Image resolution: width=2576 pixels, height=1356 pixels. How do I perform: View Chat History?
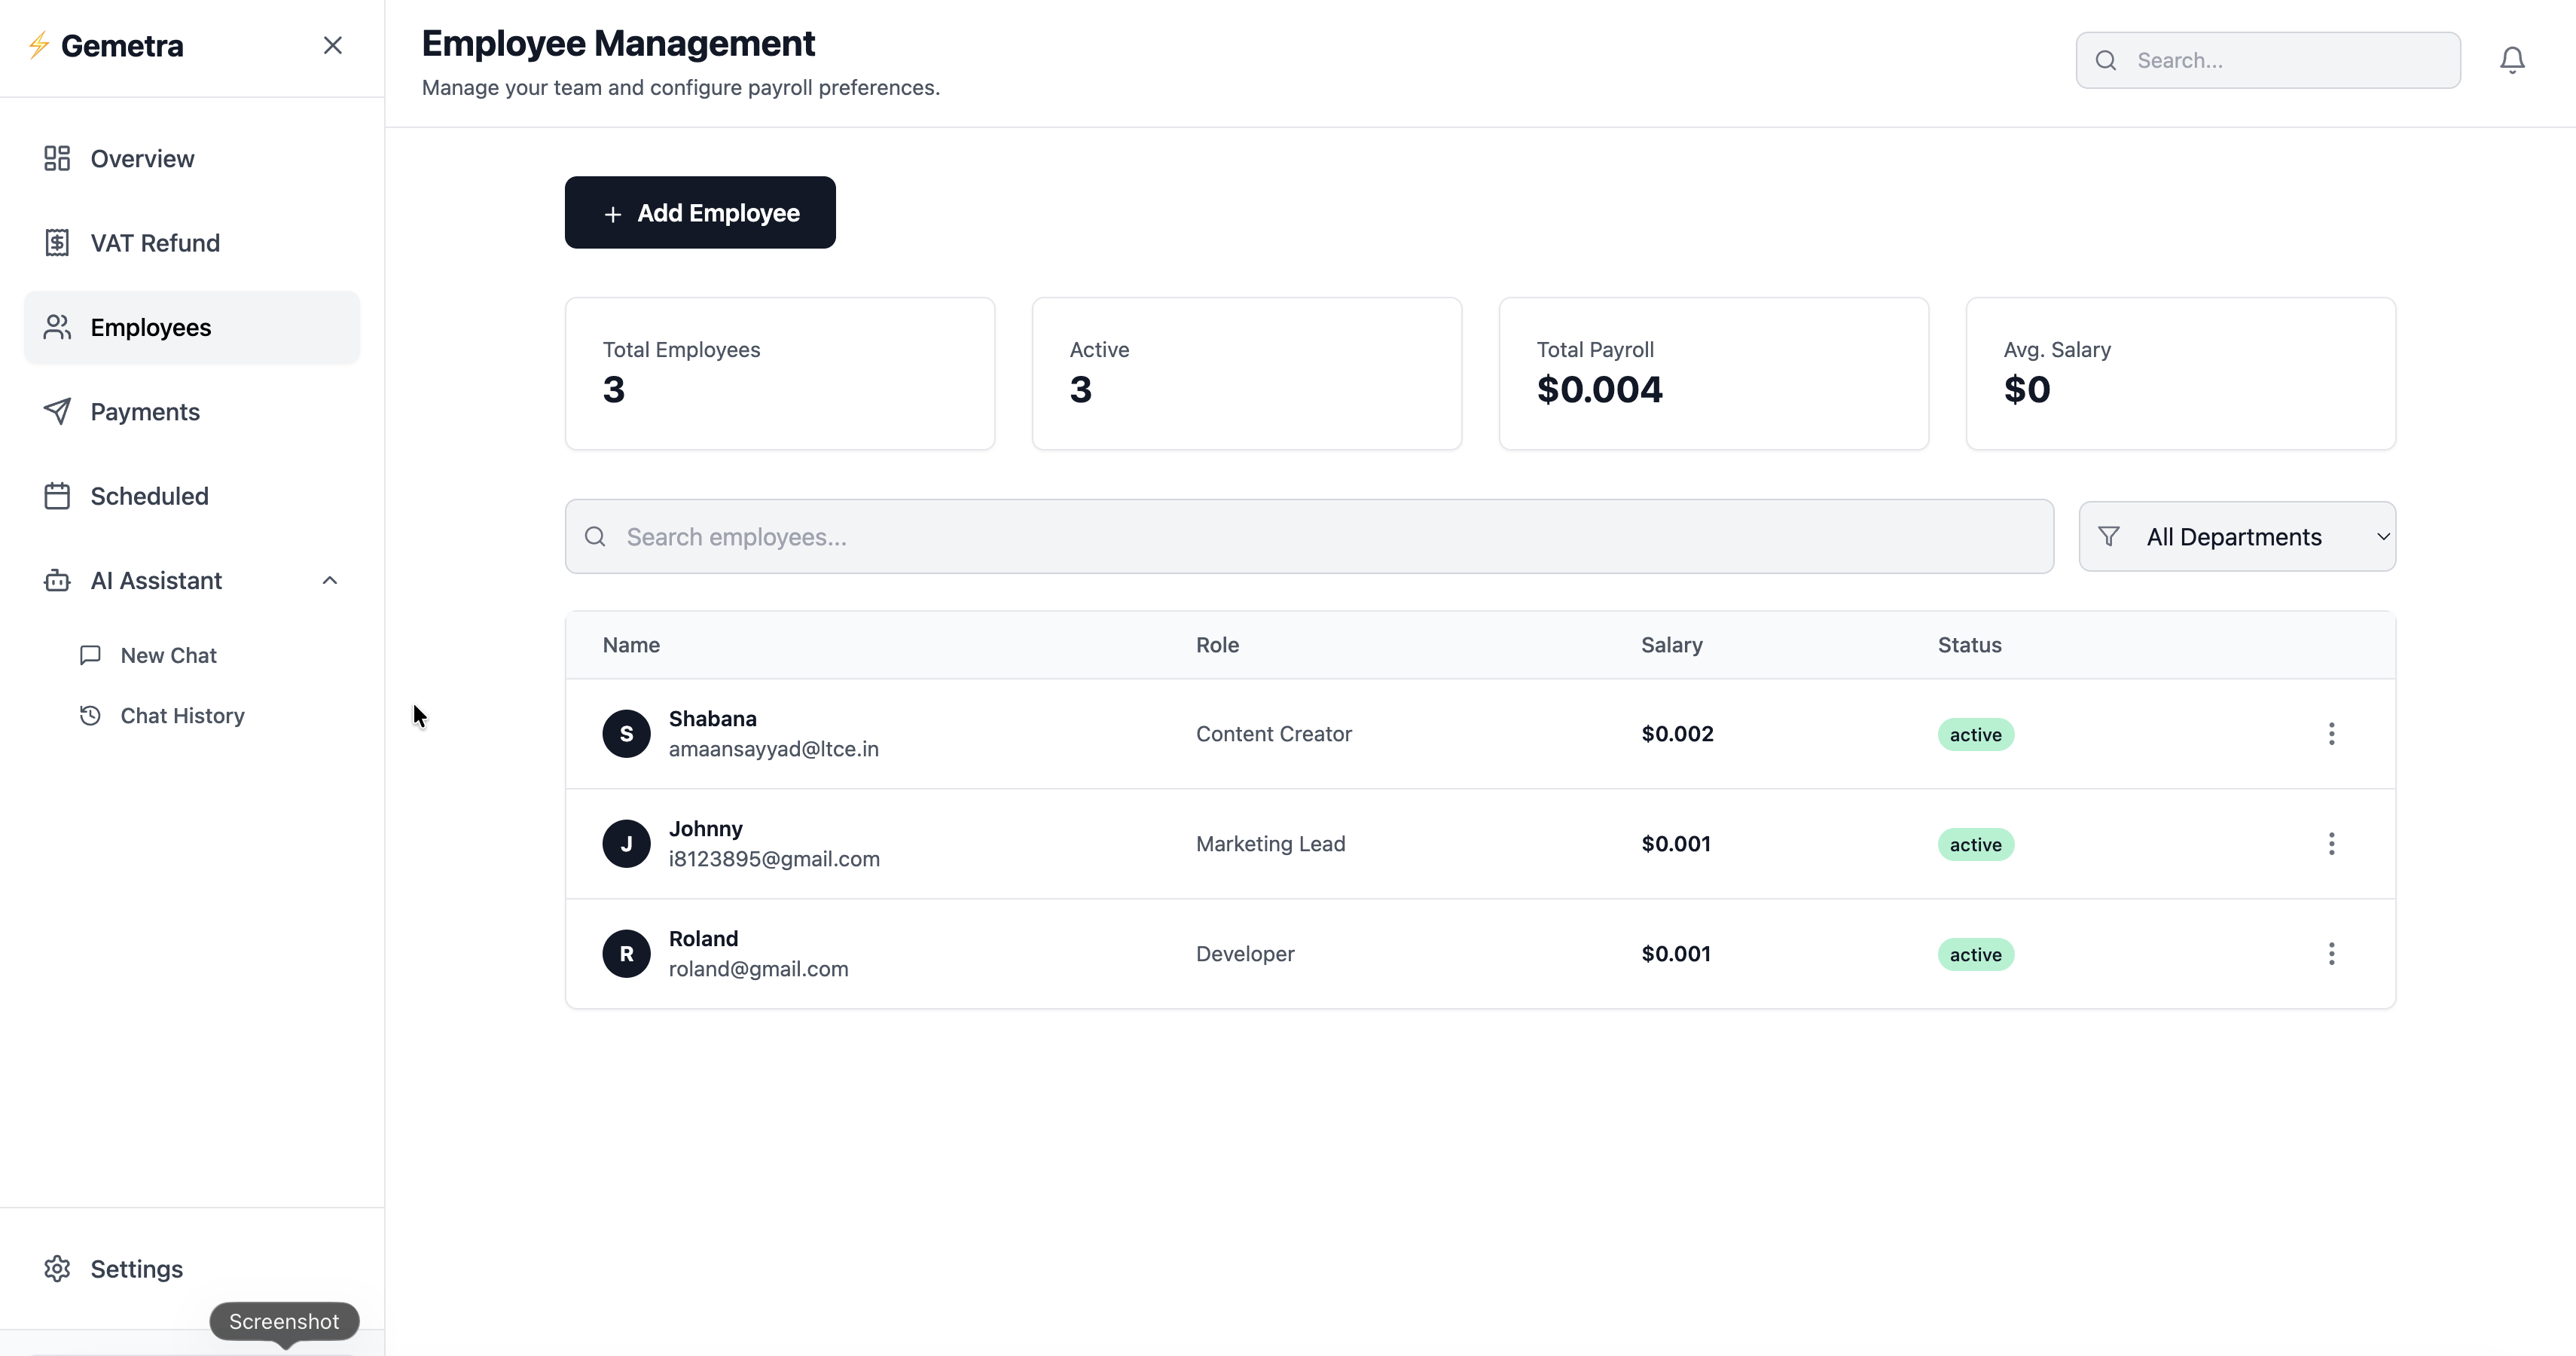(182, 716)
